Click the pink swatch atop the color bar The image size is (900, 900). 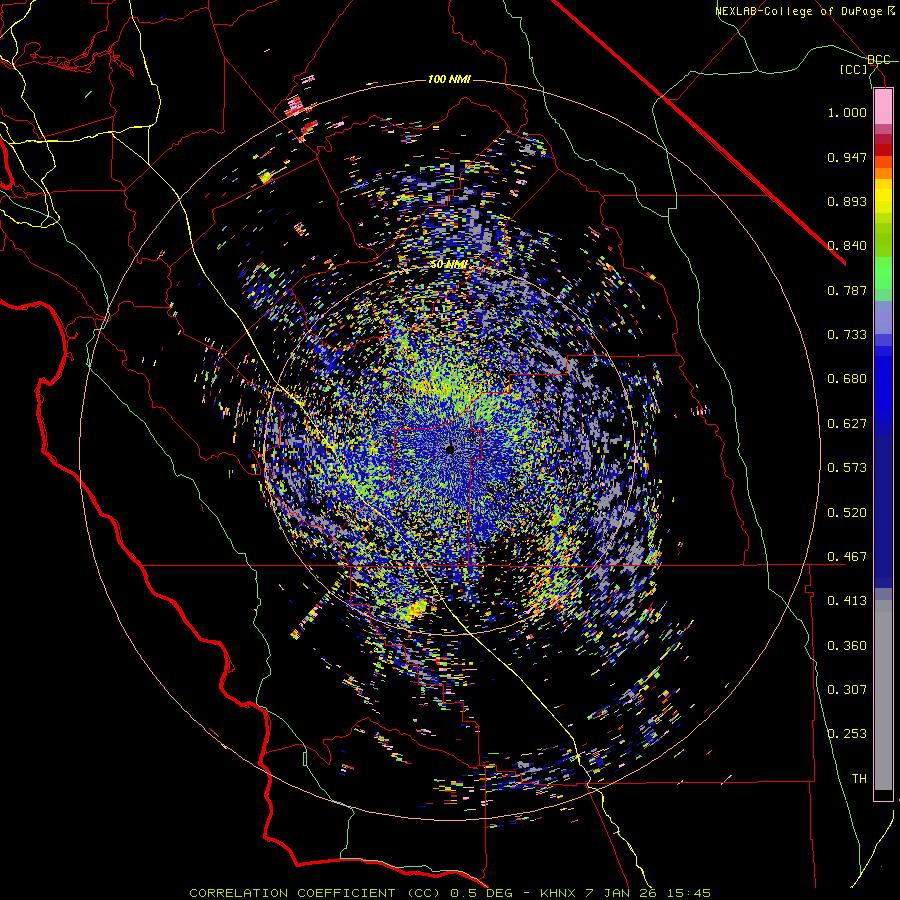click(x=883, y=106)
